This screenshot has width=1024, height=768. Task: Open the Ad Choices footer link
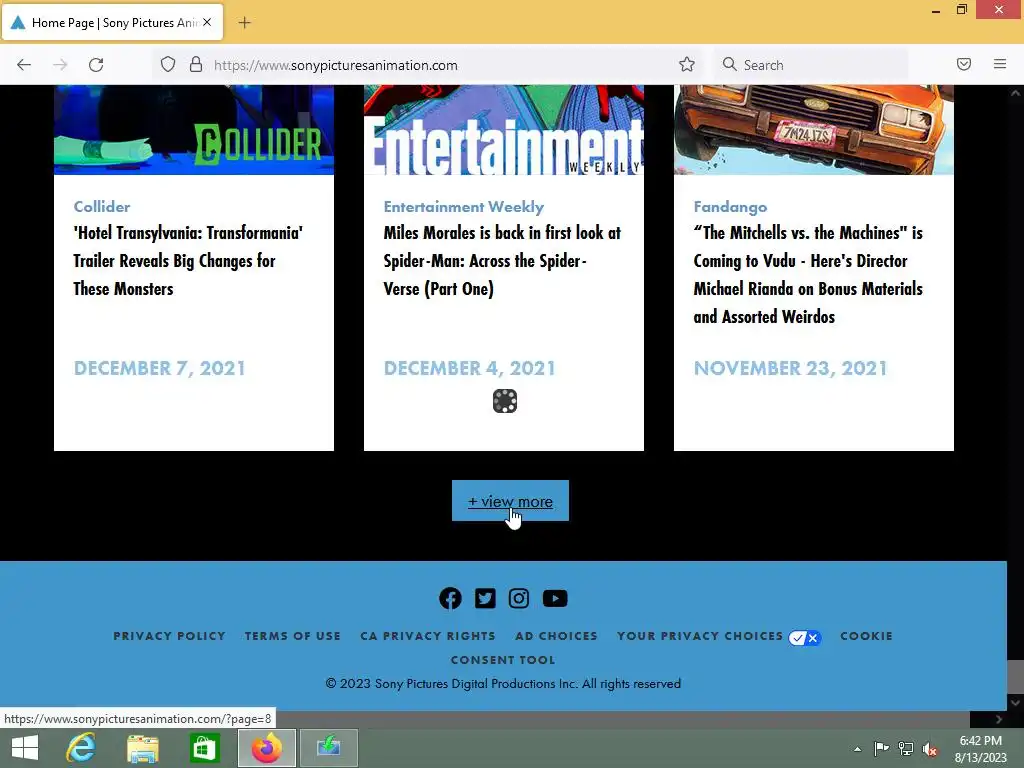(556, 636)
